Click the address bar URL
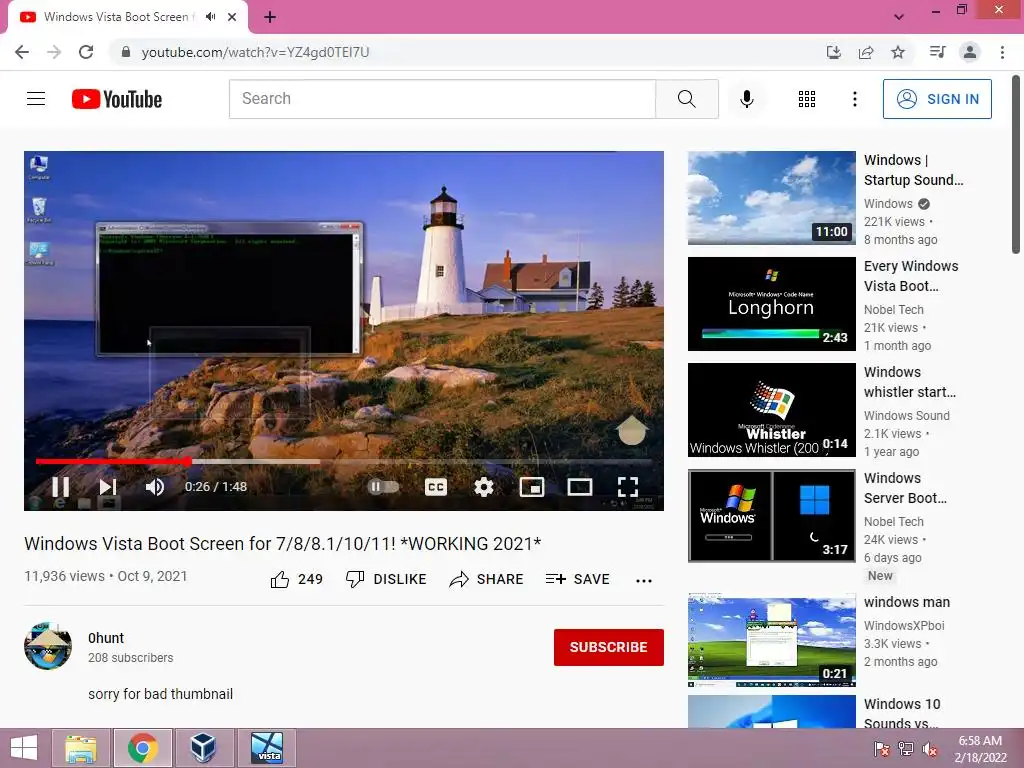Image resolution: width=1024 pixels, height=768 pixels. coord(255,52)
